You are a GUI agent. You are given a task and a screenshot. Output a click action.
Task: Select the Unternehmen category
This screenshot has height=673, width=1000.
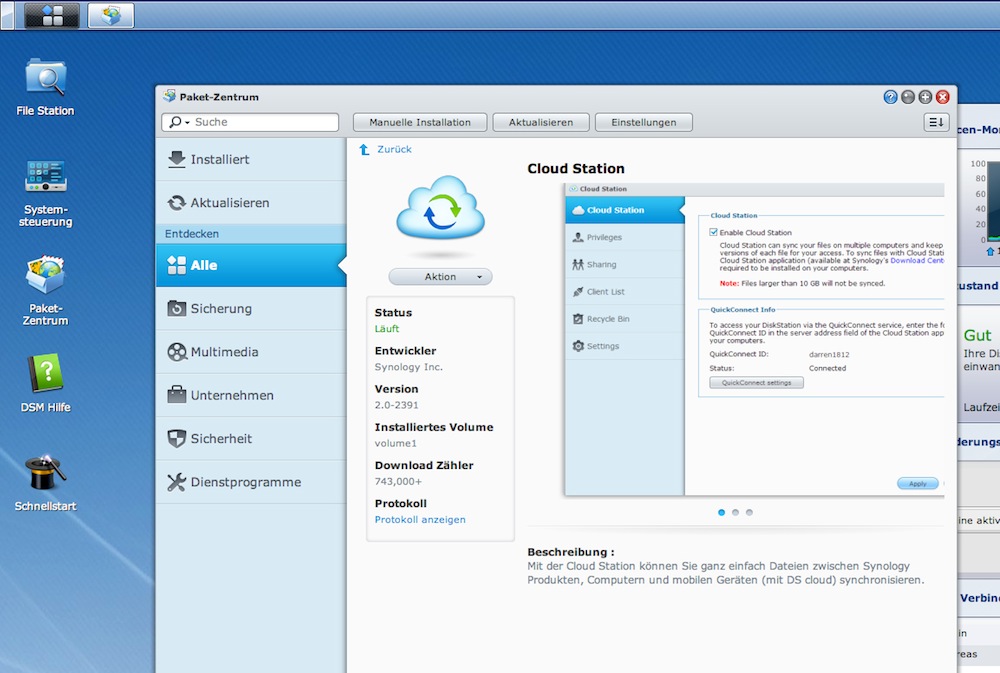[x=251, y=396]
